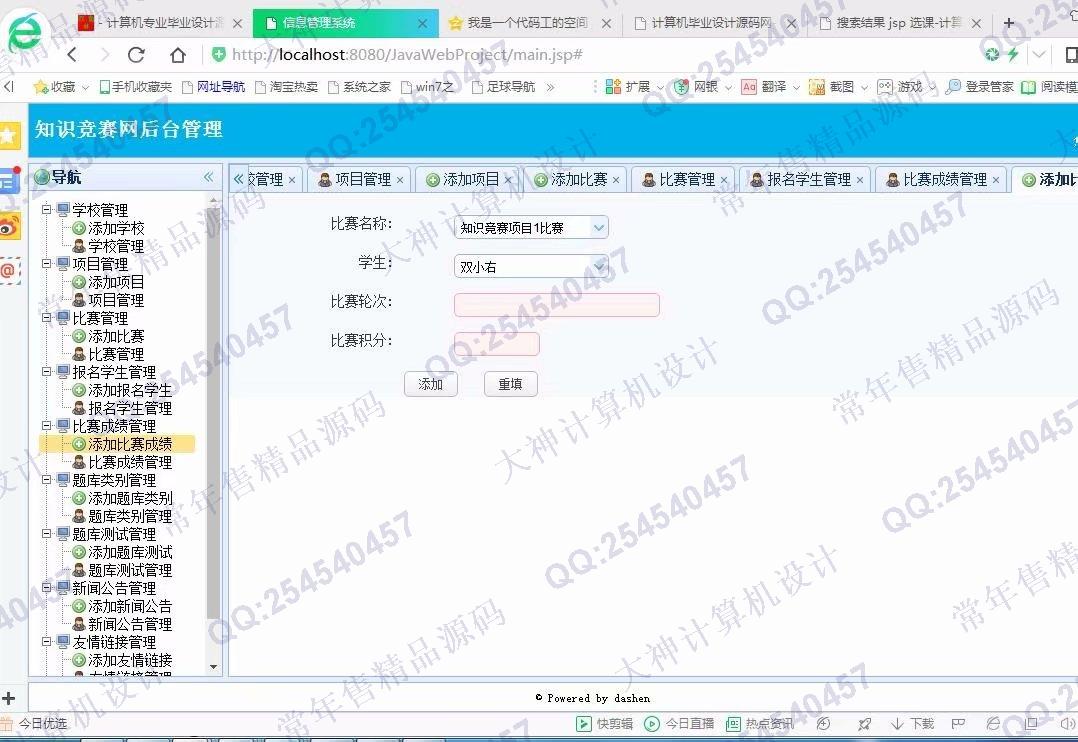Open mail @ sidebar icon

9,270
